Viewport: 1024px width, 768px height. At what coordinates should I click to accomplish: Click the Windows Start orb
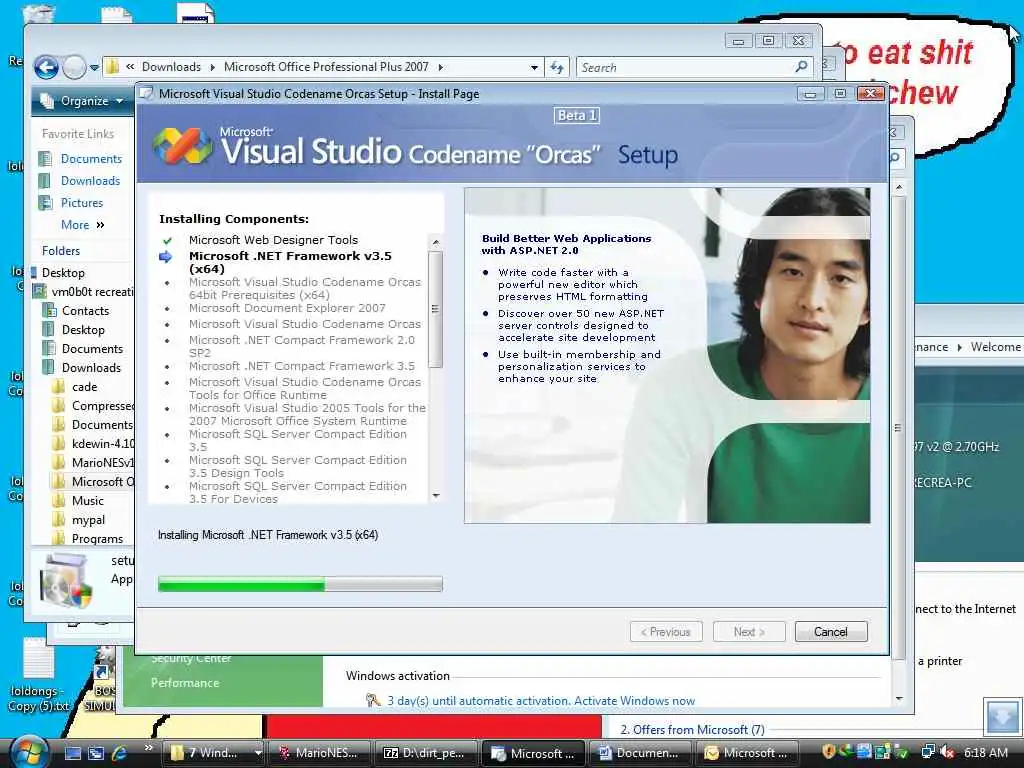[x=29, y=752]
